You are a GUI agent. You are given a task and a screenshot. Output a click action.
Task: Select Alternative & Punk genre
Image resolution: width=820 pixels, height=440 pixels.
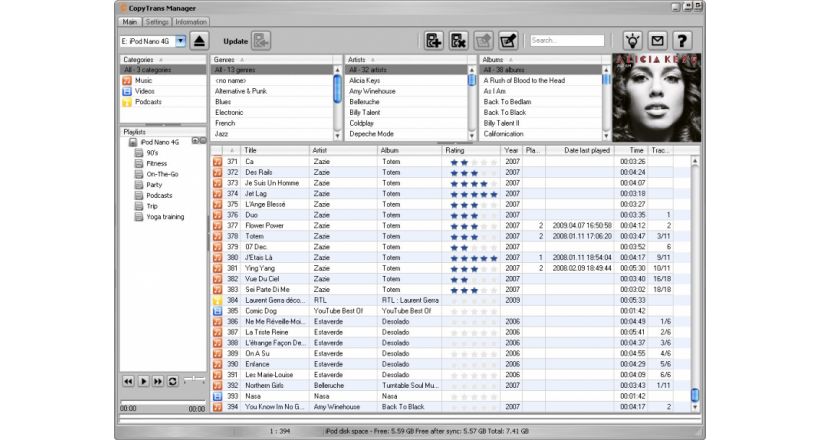coord(272,91)
